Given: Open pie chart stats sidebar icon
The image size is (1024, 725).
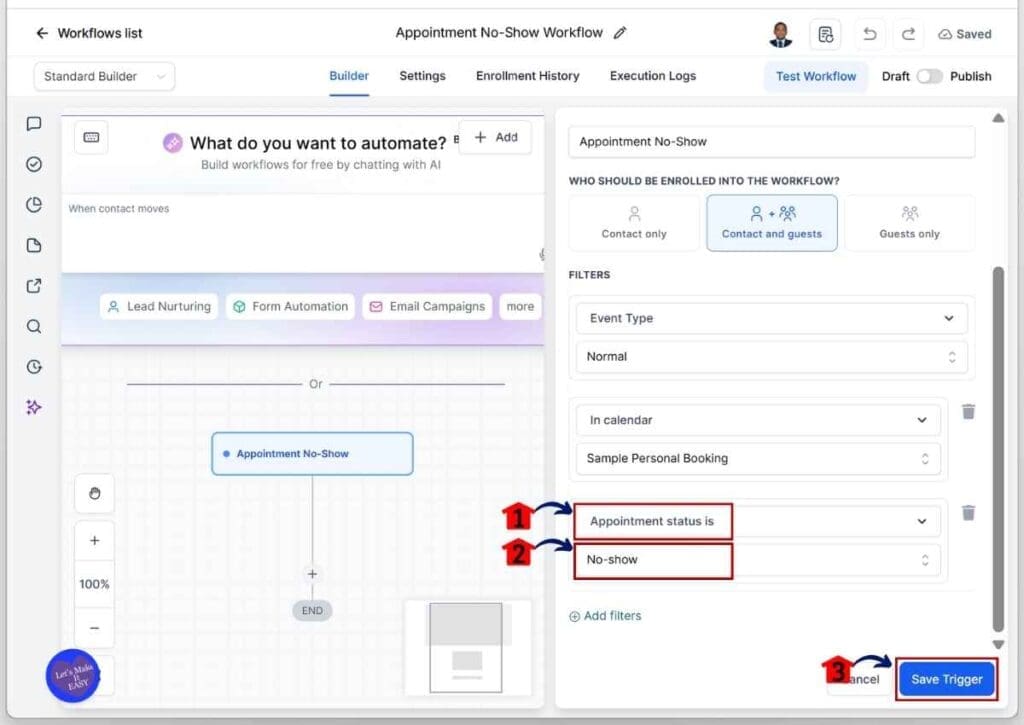Looking at the screenshot, I should (34, 204).
